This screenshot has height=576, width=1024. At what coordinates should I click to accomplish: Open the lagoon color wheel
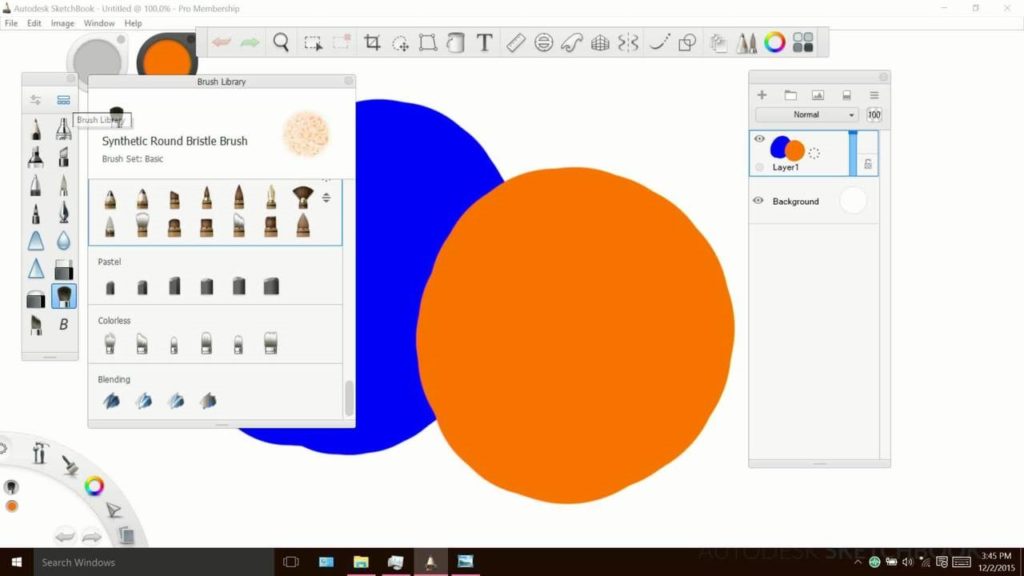pos(94,486)
